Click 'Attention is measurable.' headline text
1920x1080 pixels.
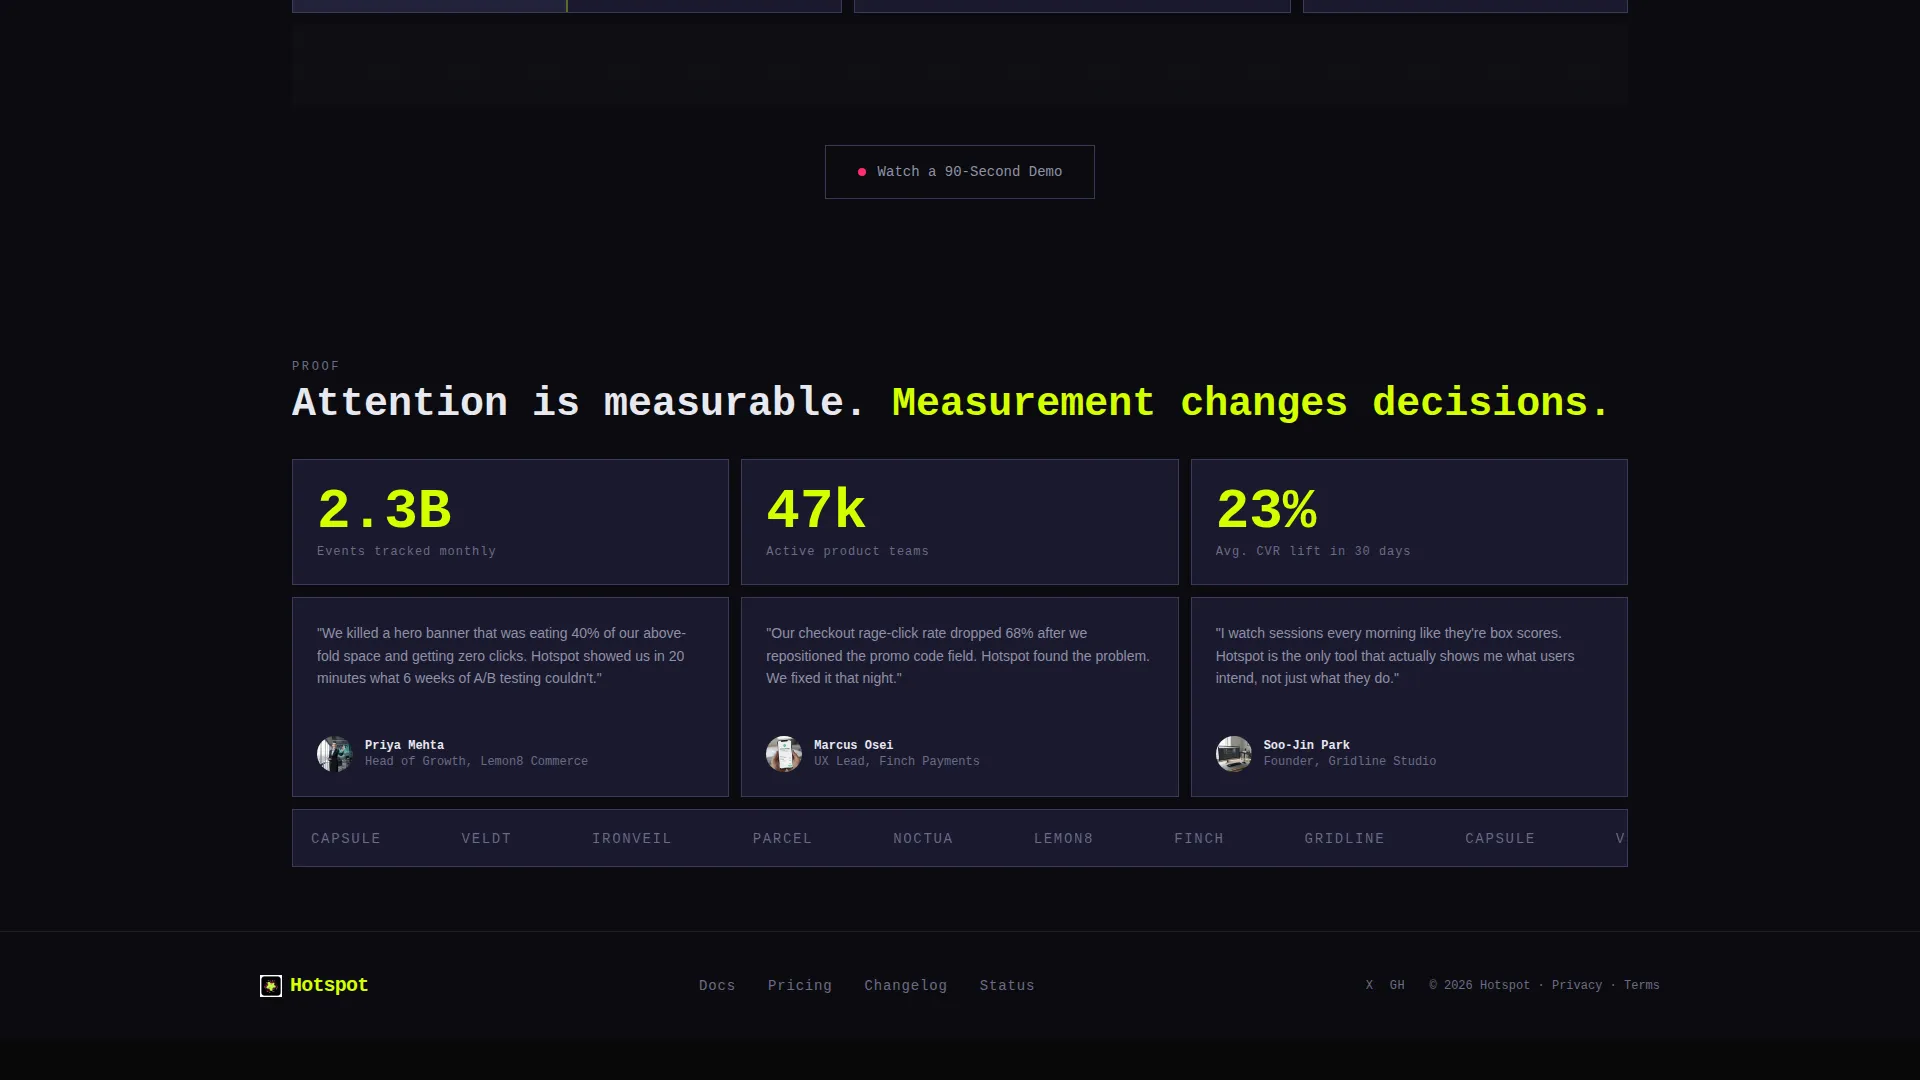click(x=578, y=403)
